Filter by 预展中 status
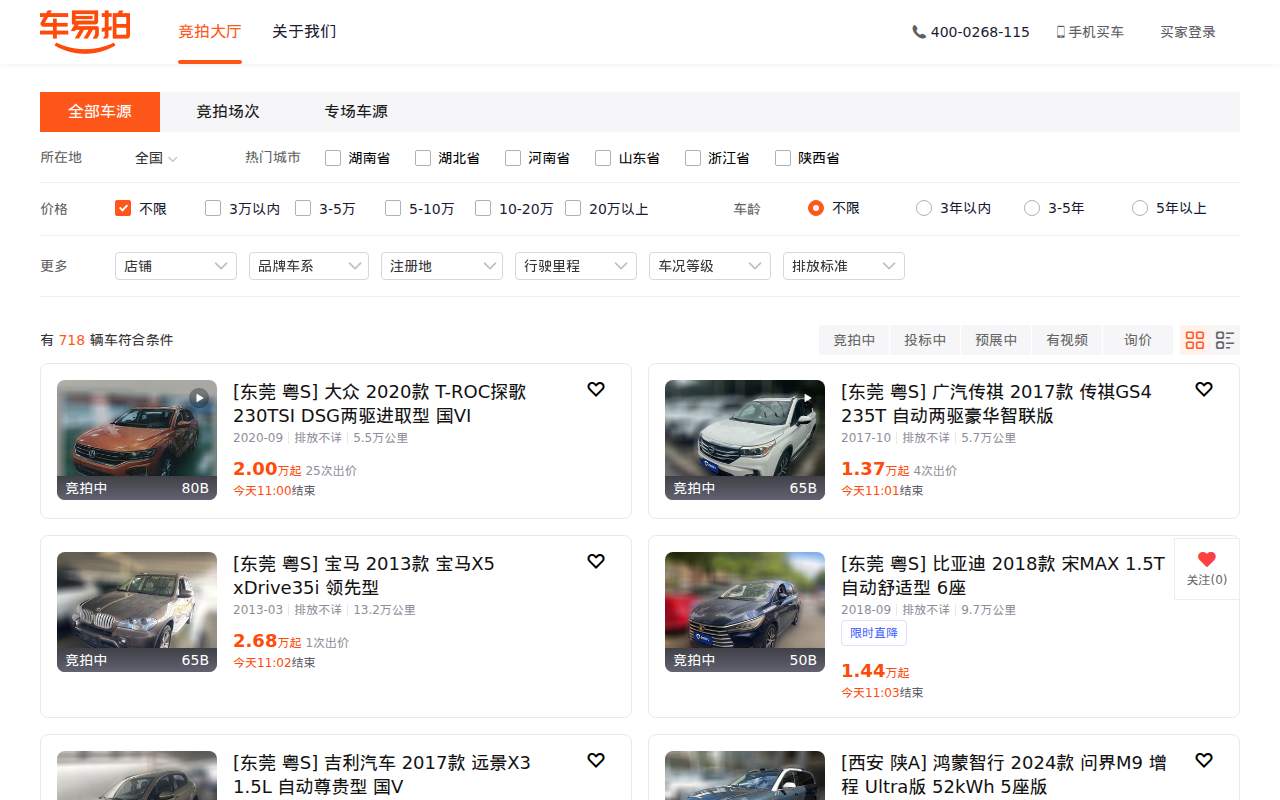Screen dimensions: 1280x800 click(x=996, y=340)
